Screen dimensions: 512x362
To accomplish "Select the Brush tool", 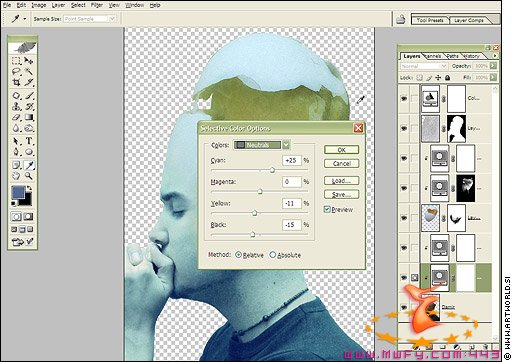I will click(x=29, y=96).
